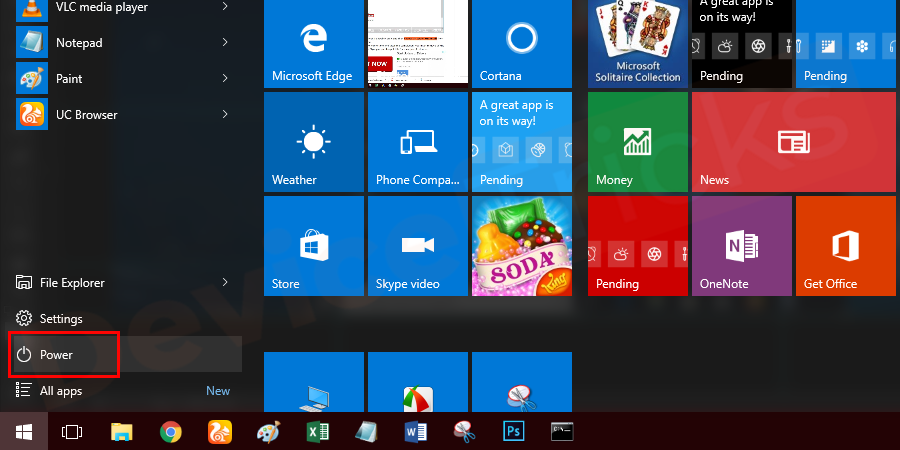Open the Microsoft Edge tile

tap(314, 44)
